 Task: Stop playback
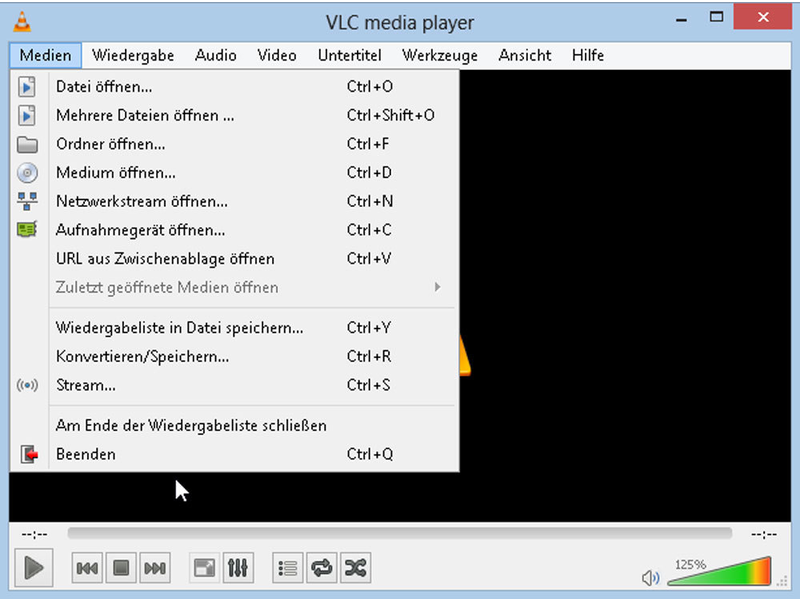tap(121, 568)
